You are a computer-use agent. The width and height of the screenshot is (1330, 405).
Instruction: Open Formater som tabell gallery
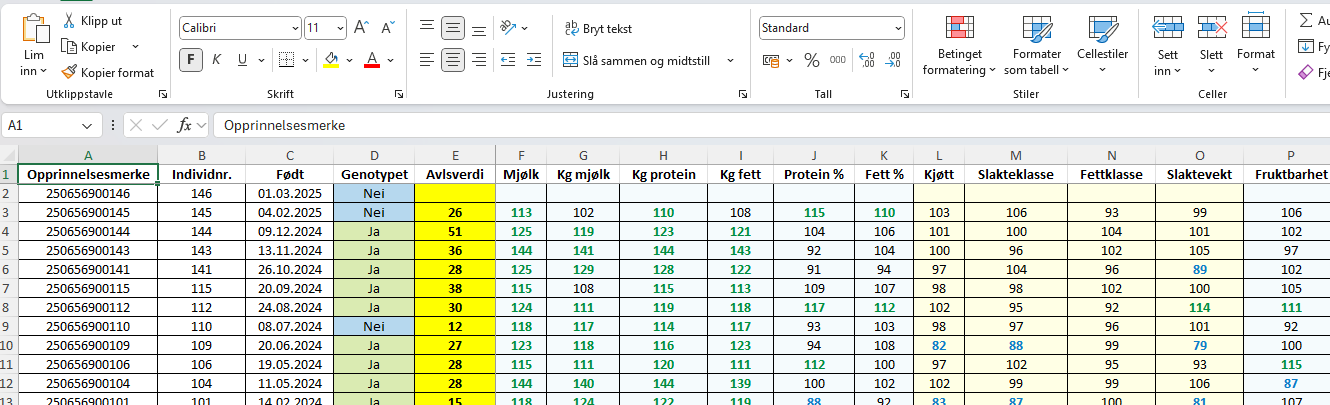[x=1036, y=46]
